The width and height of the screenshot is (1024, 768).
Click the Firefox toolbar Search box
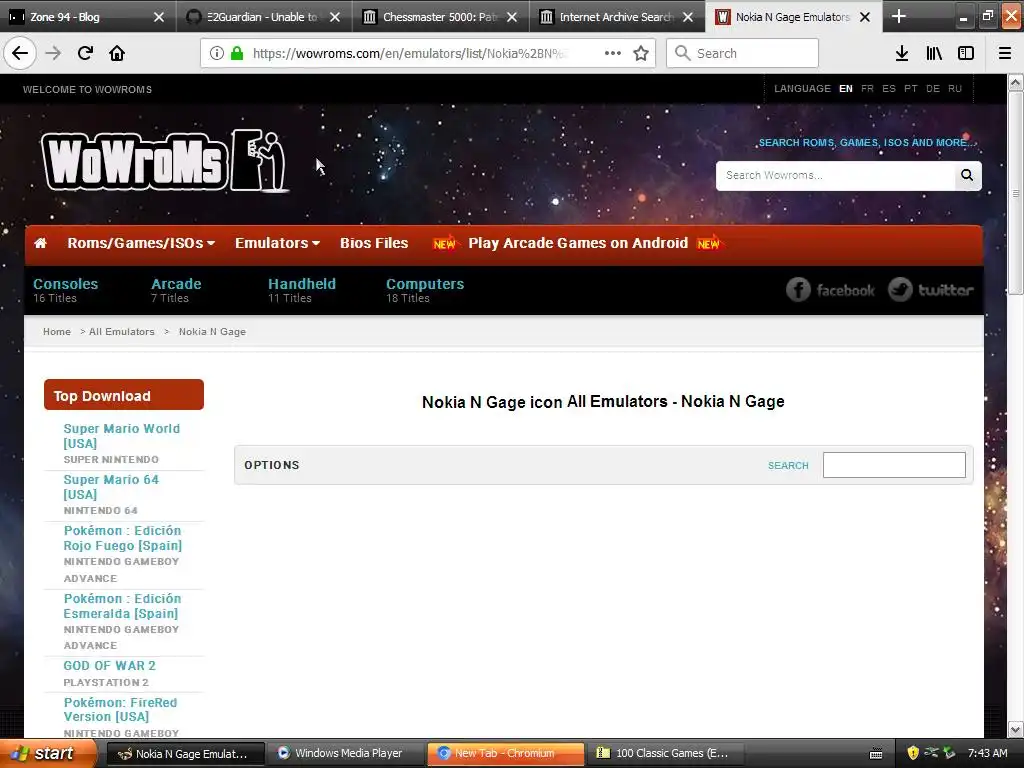(743, 53)
